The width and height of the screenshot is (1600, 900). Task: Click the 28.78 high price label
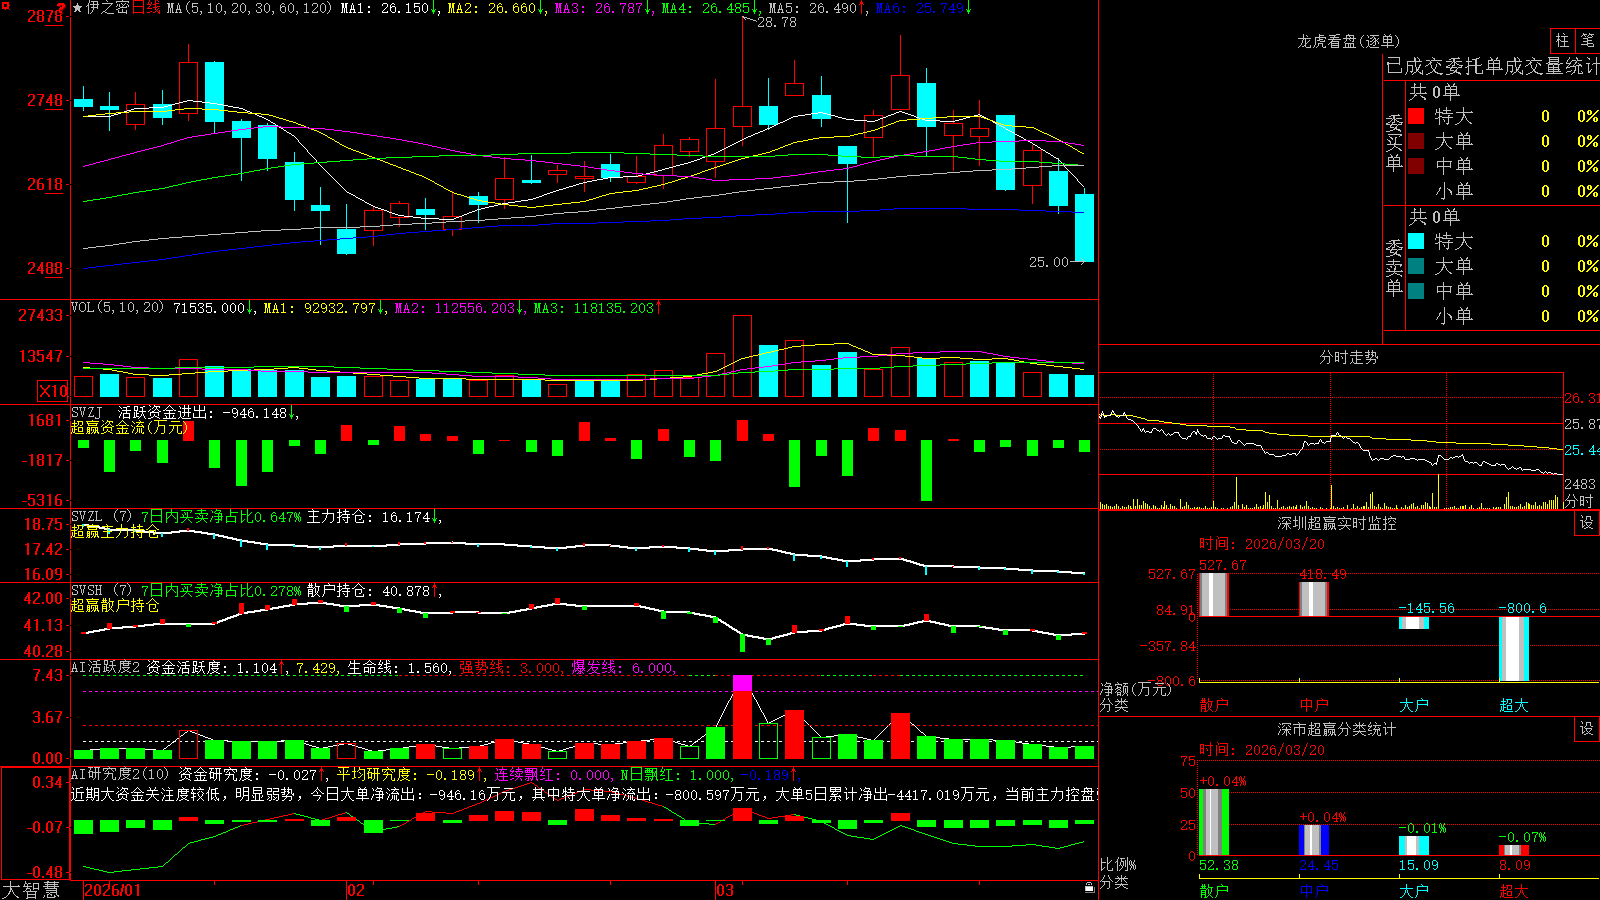(x=777, y=22)
